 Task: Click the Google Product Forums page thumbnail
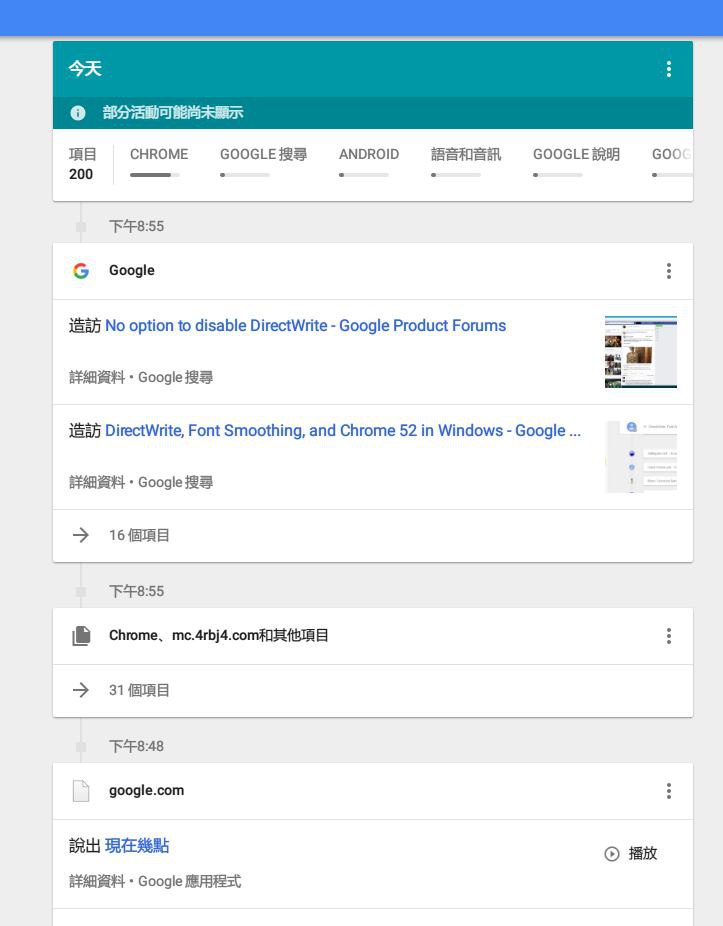point(640,352)
